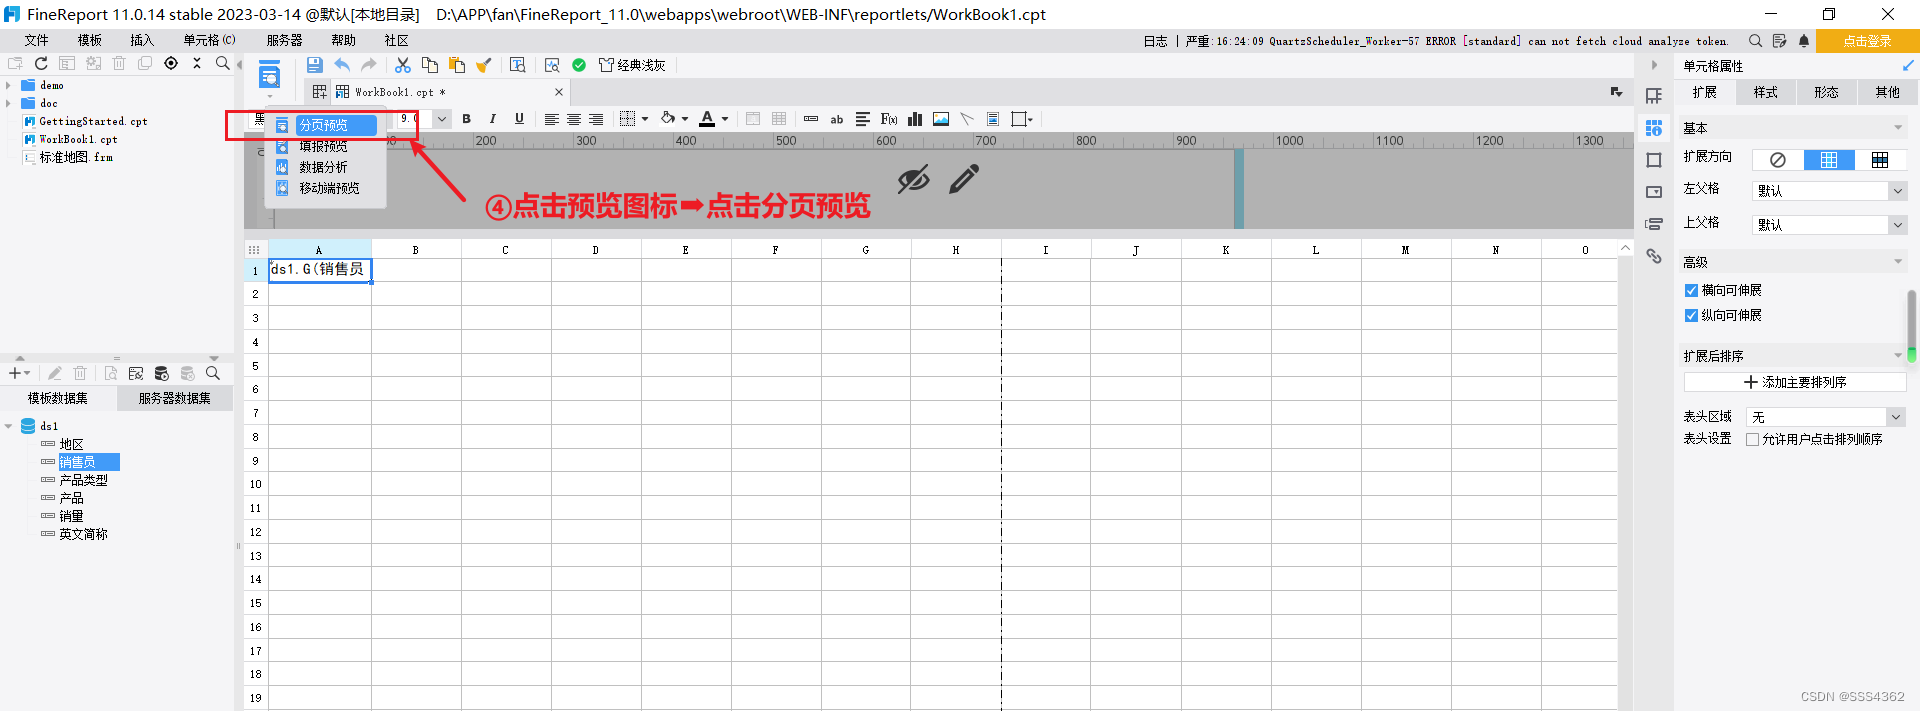Viewport: 1920px width, 711px height.
Task: Toggle the crossed-eye visibility icon
Action: point(913,180)
